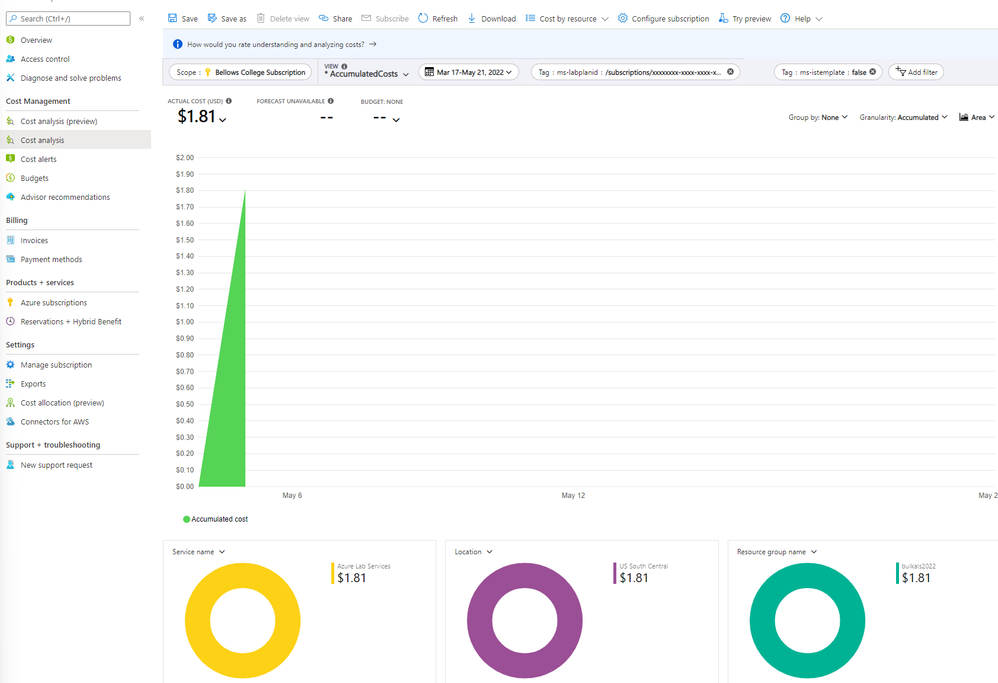Remove the ms-labplanid tag filter
Screen dimensions: 998x683
[730, 72]
